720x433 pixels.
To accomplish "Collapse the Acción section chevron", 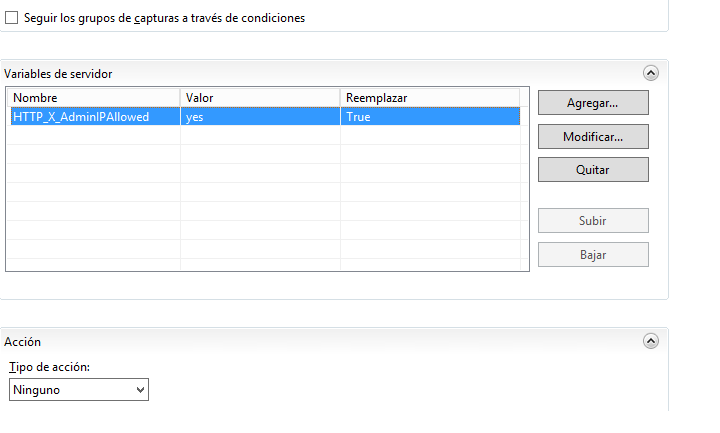I will [x=651, y=341].
